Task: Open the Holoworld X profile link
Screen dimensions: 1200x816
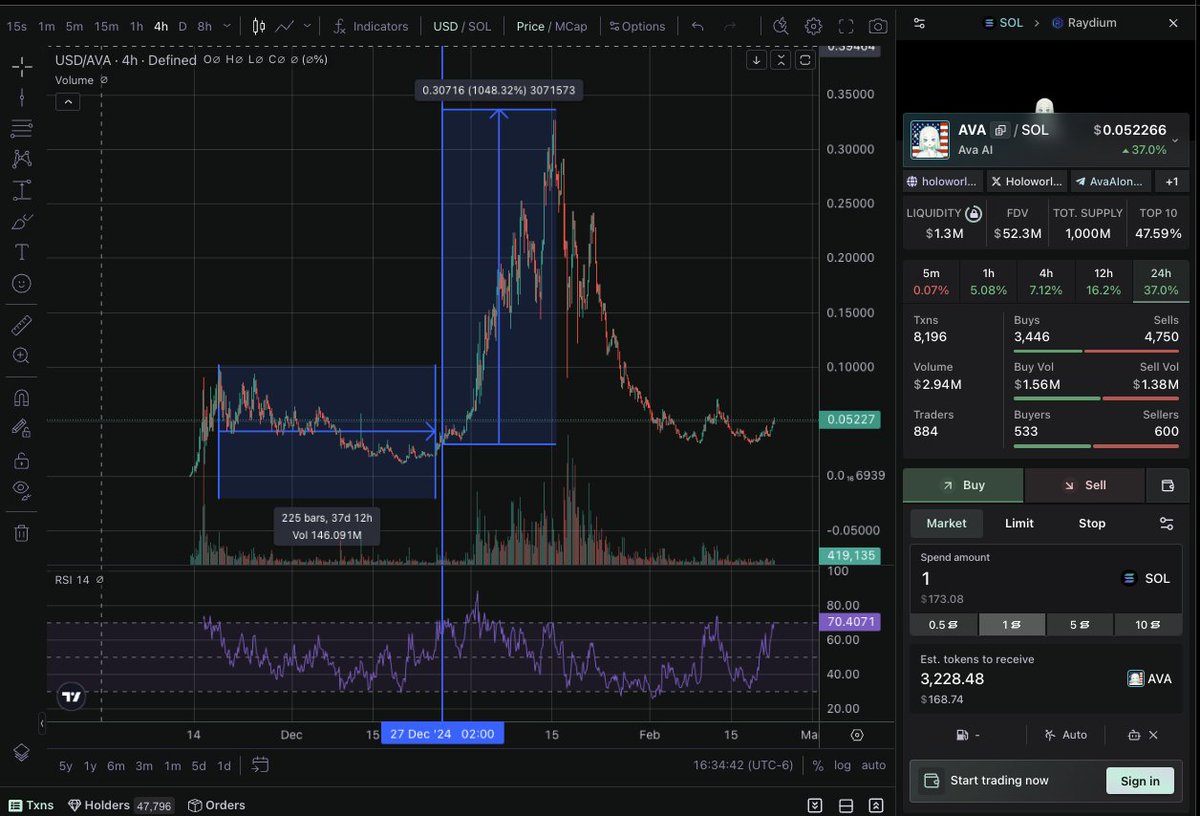Action: (x=1025, y=182)
